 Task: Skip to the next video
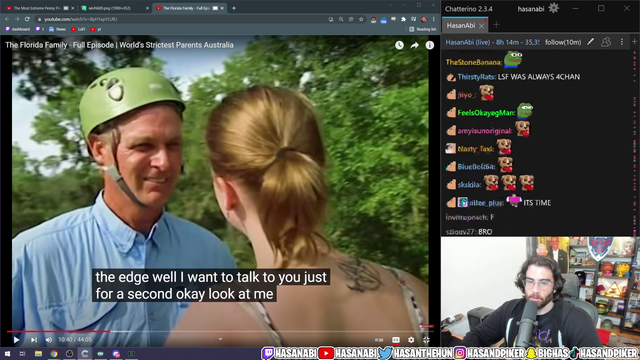34,340
